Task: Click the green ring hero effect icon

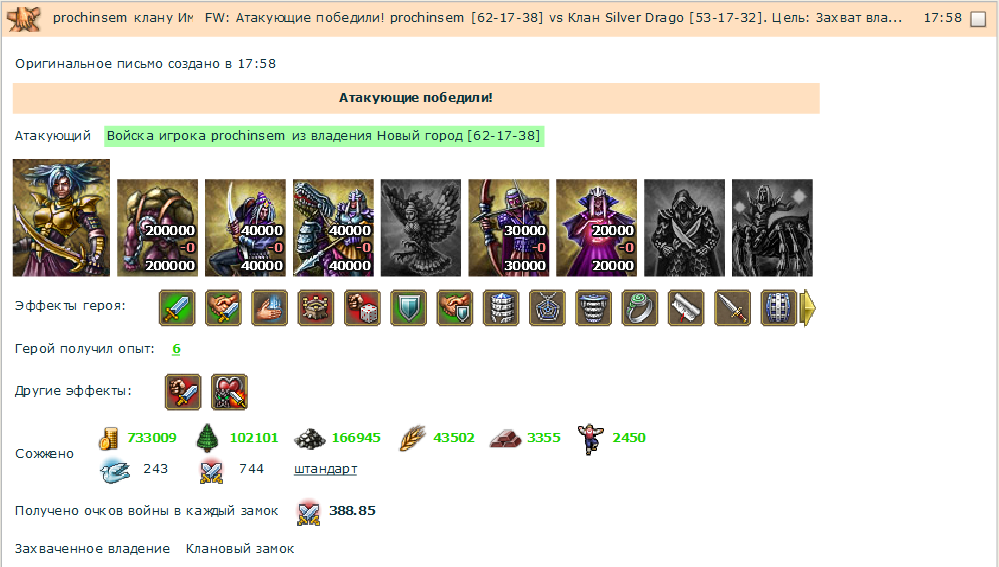Action: click(640, 308)
